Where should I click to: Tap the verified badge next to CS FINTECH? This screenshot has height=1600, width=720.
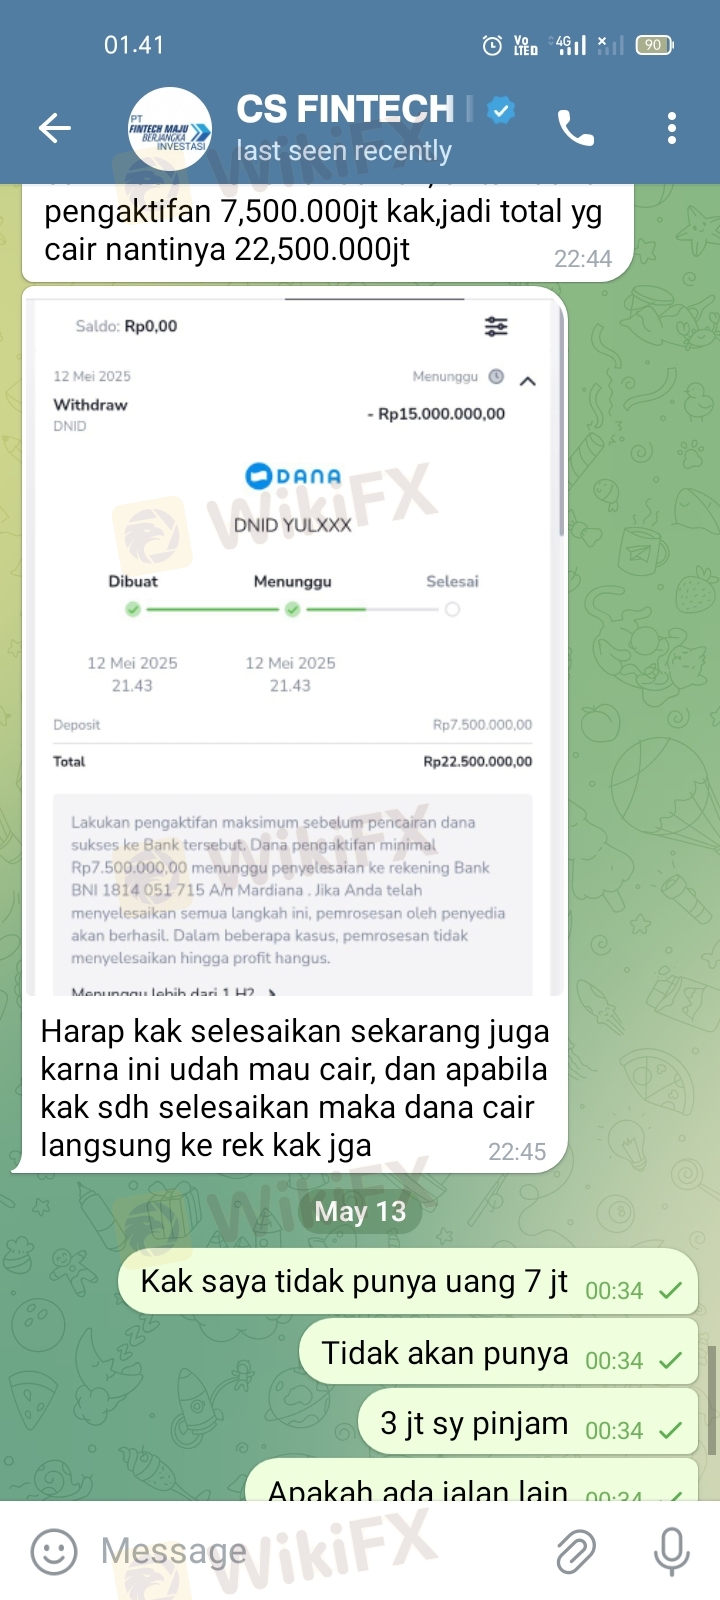pyautogui.click(x=501, y=109)
